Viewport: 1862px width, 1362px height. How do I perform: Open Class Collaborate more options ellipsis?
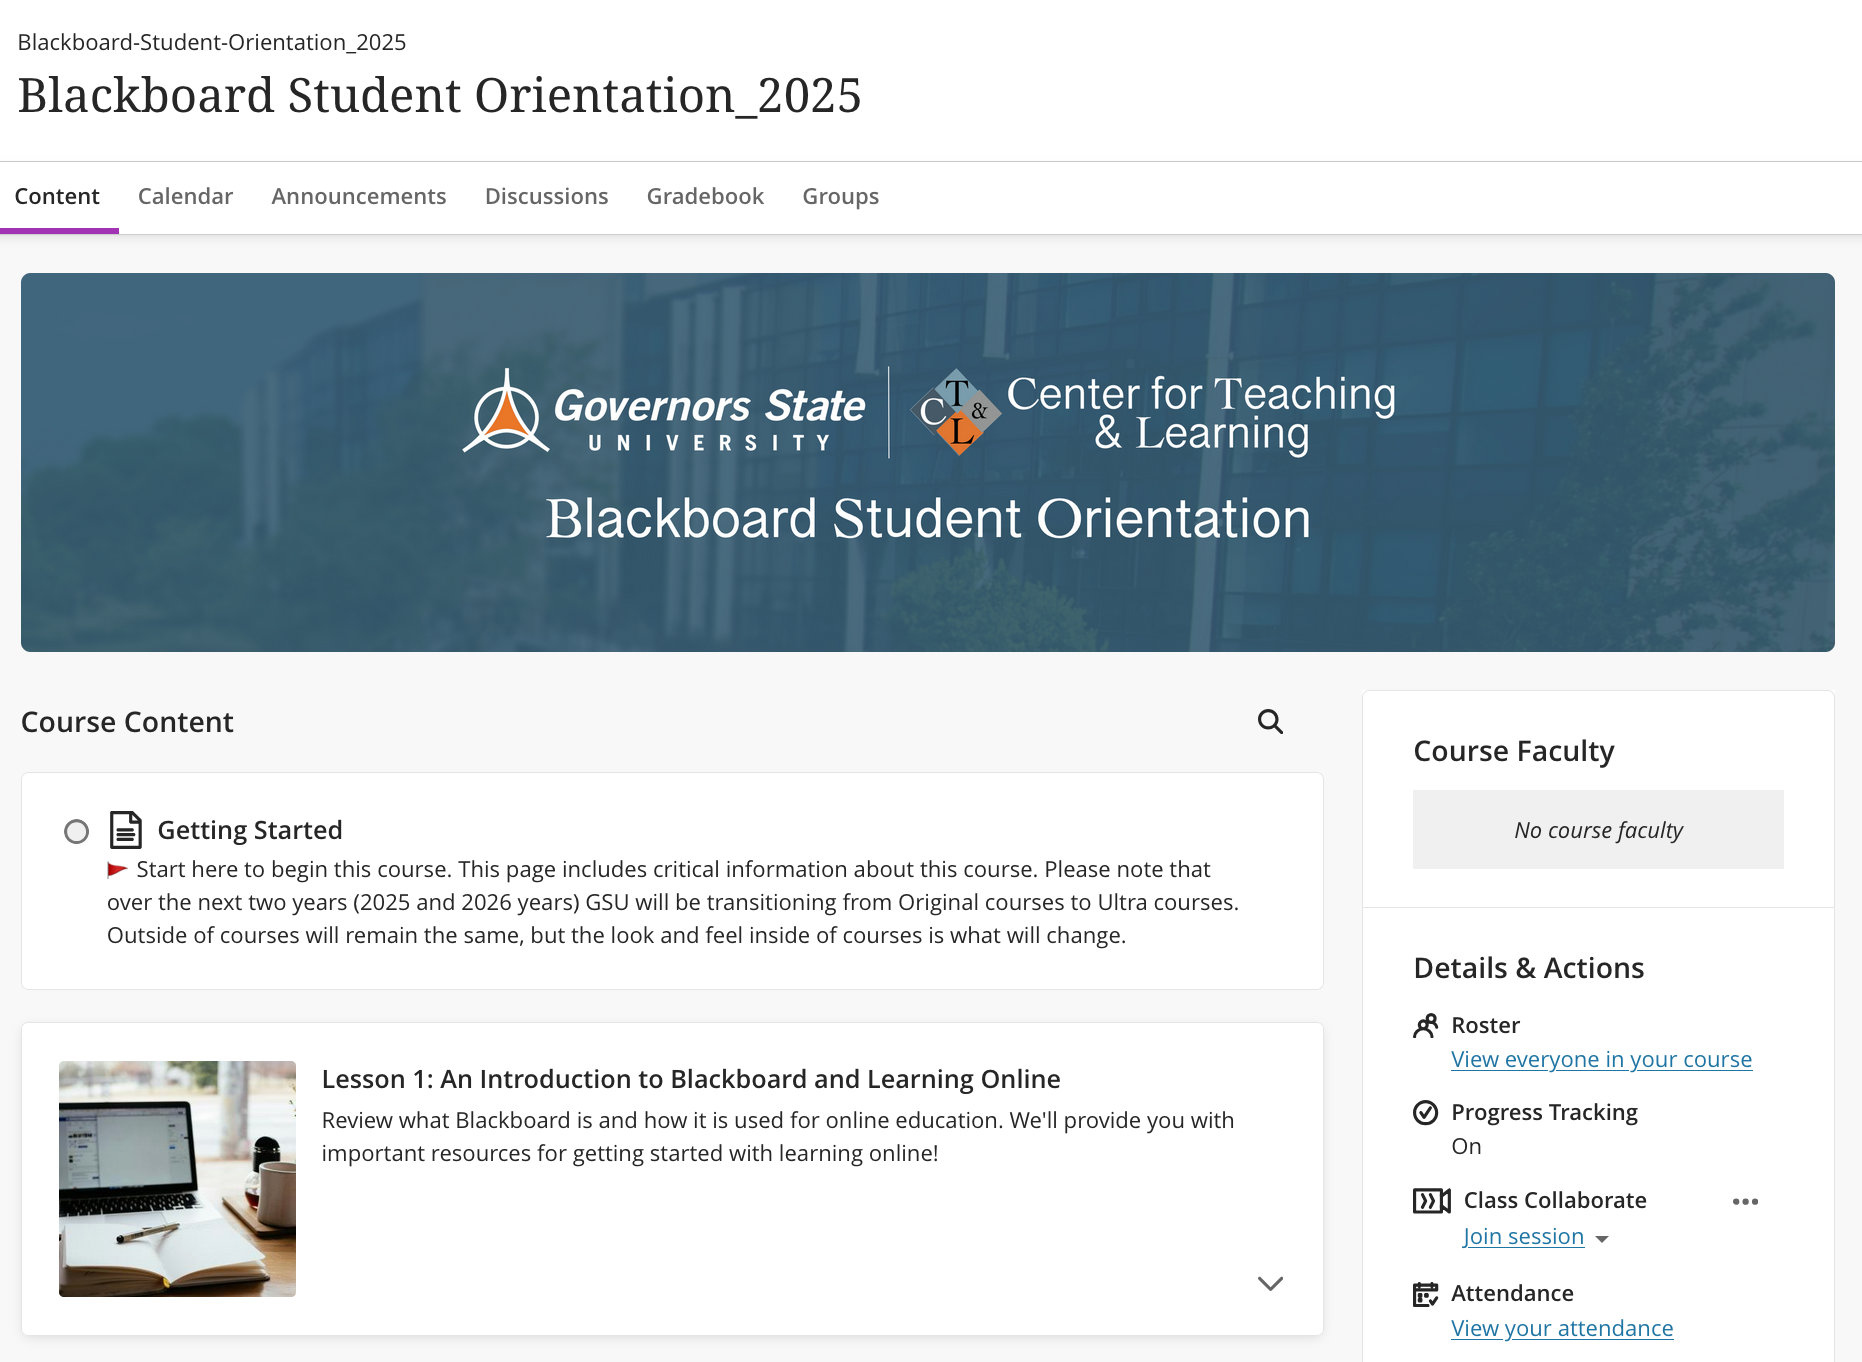pyautogui.click(x=1745, y=1202)
